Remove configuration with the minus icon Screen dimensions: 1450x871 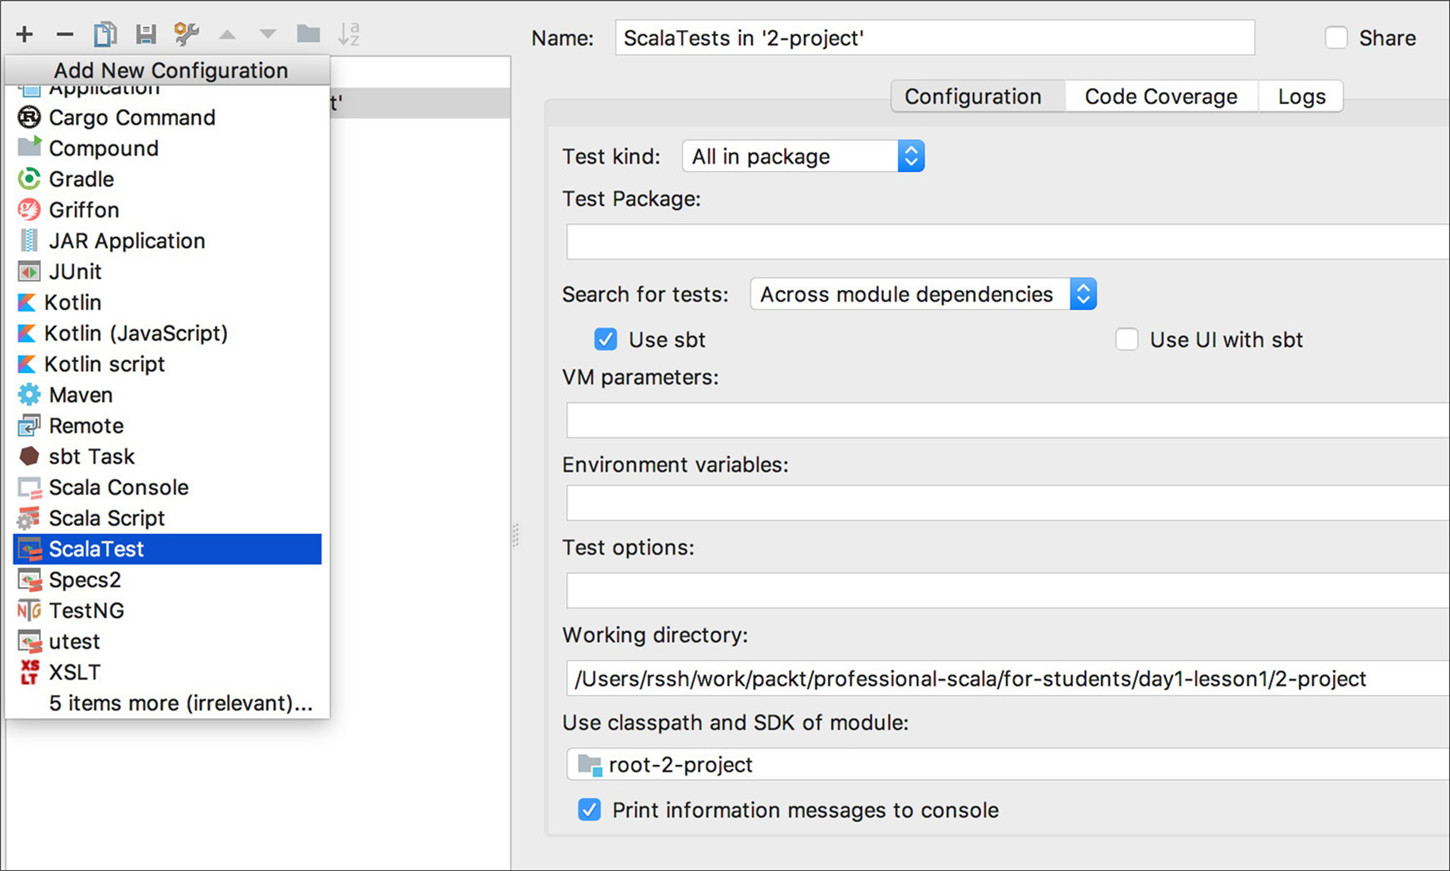[64, 33]
